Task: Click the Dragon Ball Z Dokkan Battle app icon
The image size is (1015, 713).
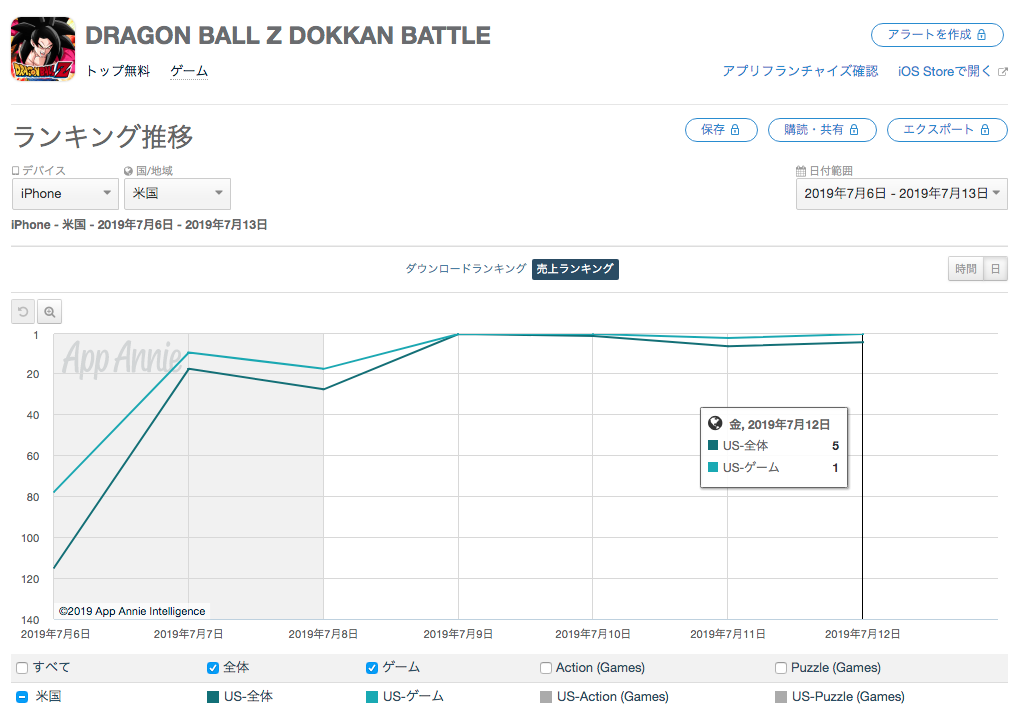Action: [x=43, y=49]
